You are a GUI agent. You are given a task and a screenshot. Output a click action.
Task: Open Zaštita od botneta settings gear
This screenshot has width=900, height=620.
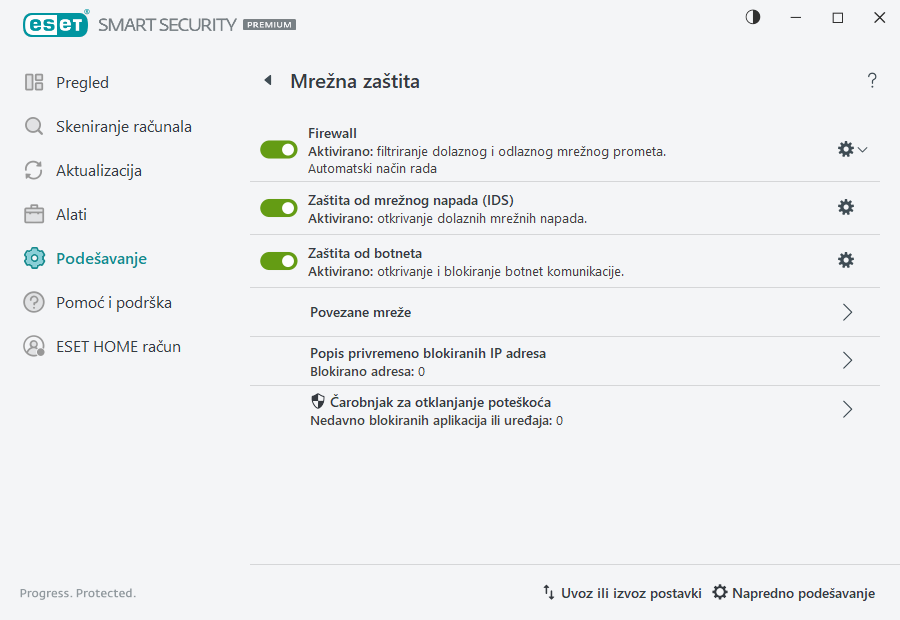point(845,260)
